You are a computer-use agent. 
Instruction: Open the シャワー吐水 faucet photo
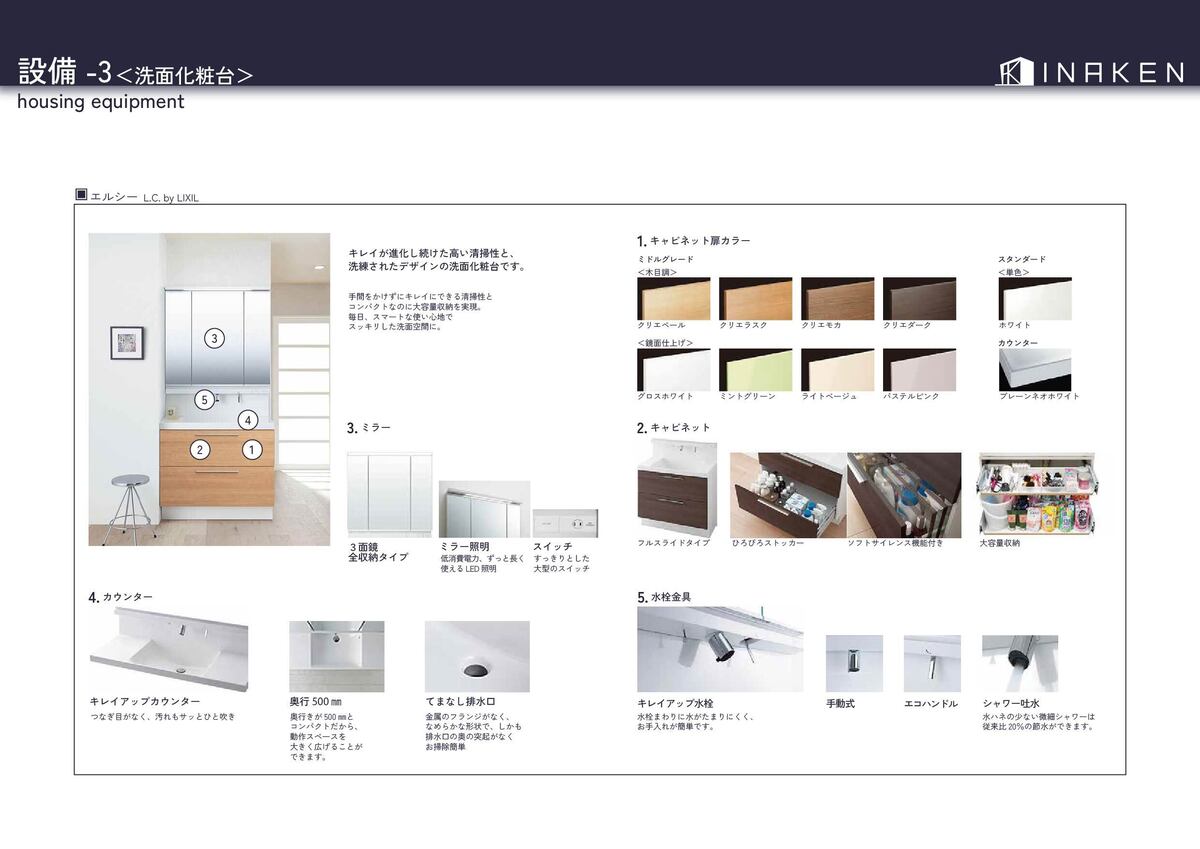(x=1020, y=664)
